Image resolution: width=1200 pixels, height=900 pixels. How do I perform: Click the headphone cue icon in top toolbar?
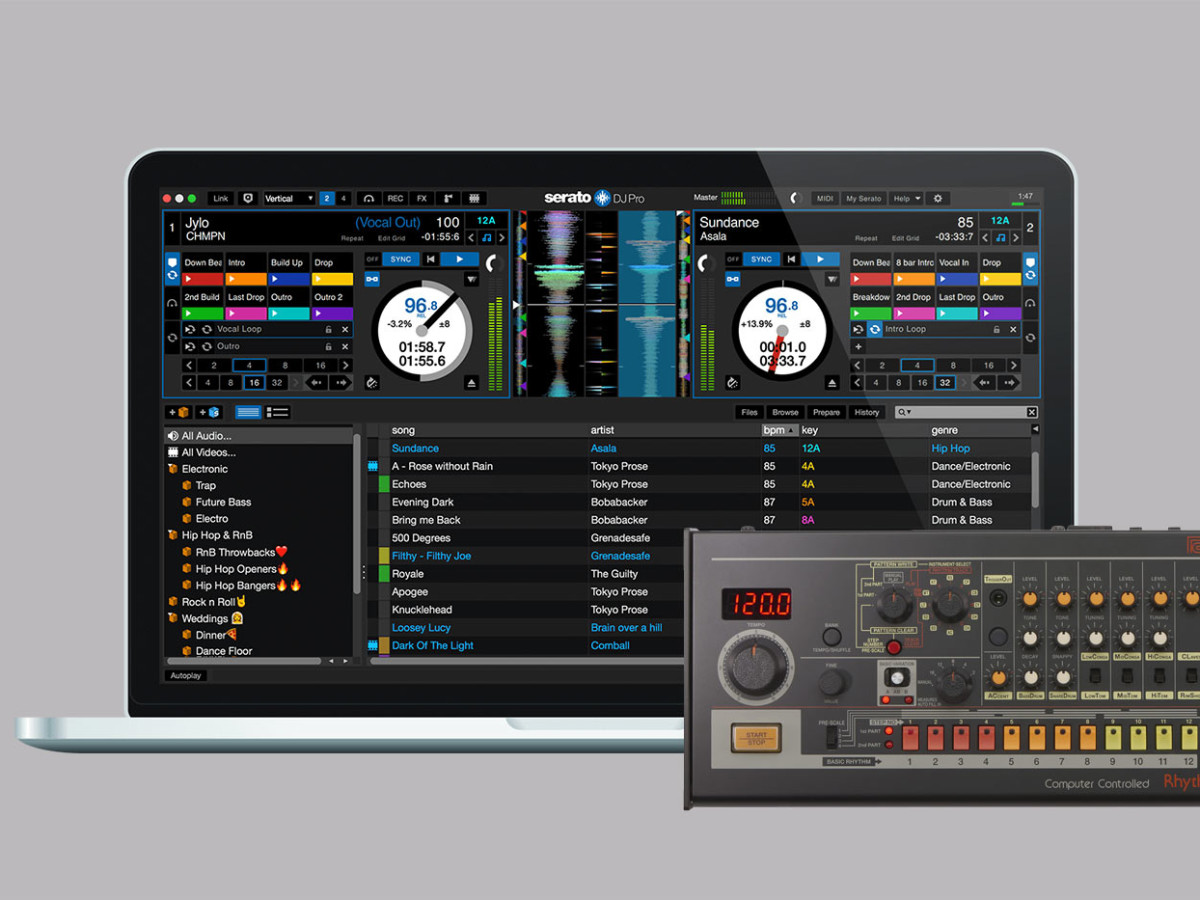[369, 198]
